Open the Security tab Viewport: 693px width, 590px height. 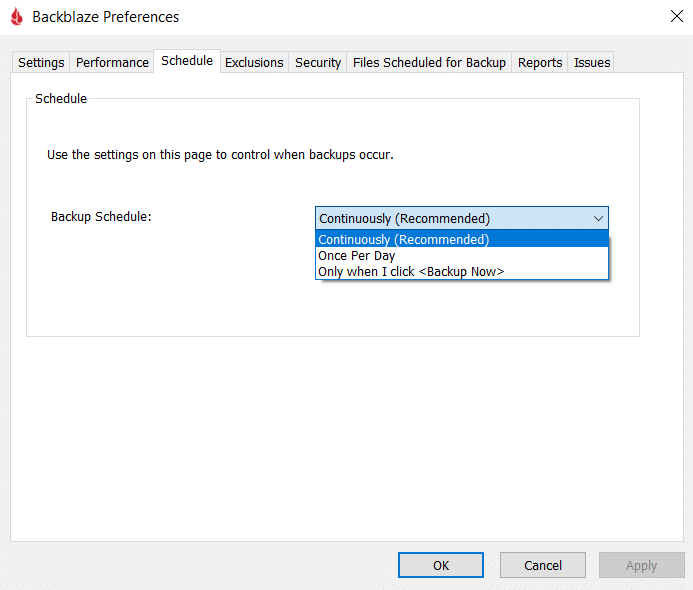click(x=318, y=62)
